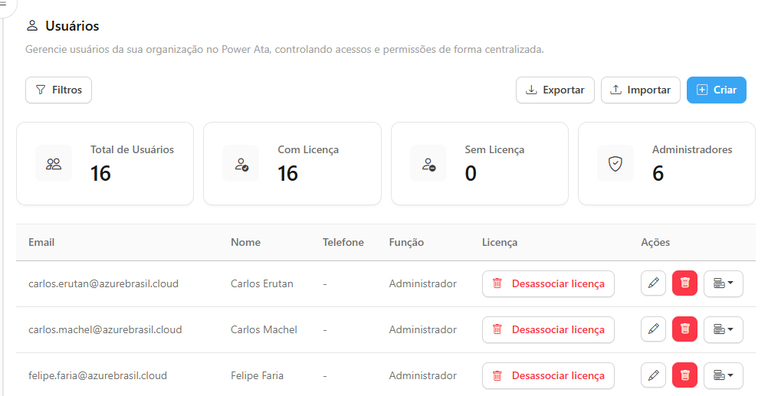
Task: Click Administrador in Carlos Erutan row
Action: coord(423,284)
